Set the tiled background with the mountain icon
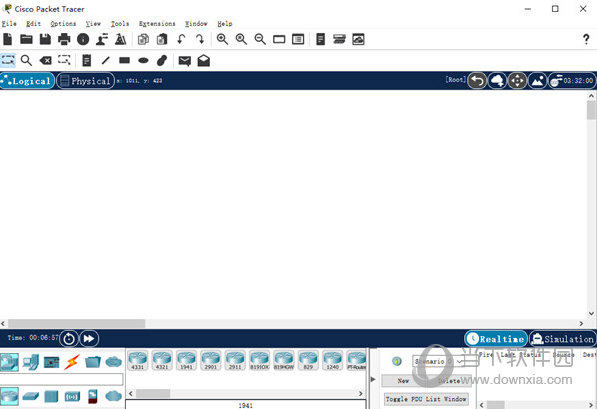The height and width of the screenshot is (409, 597). (x=537, y=81)
